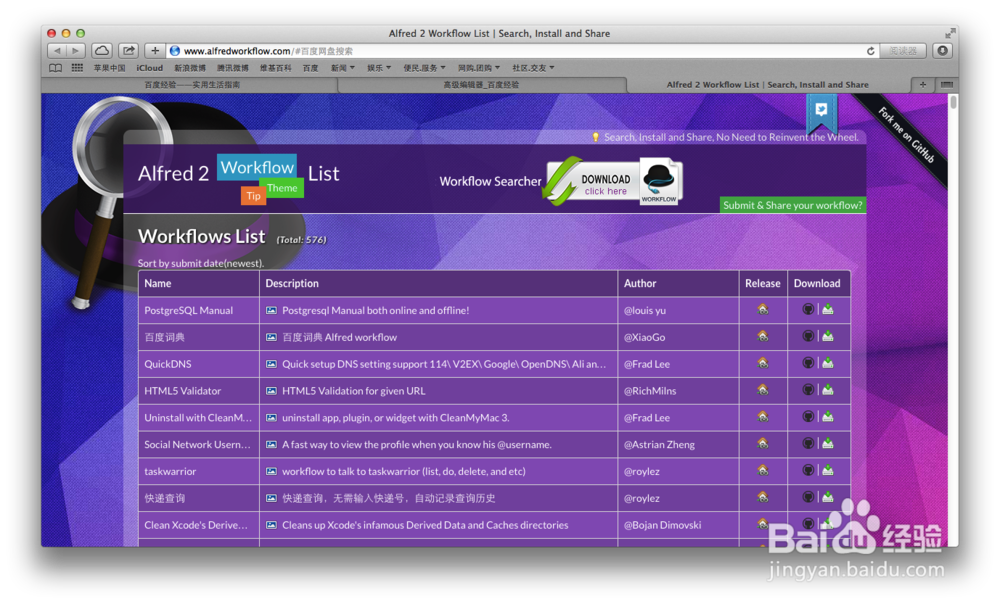Click Download Workflow Searcher button
The height and width of the screenshot is (604, 1000).
(x=613, y=182)
